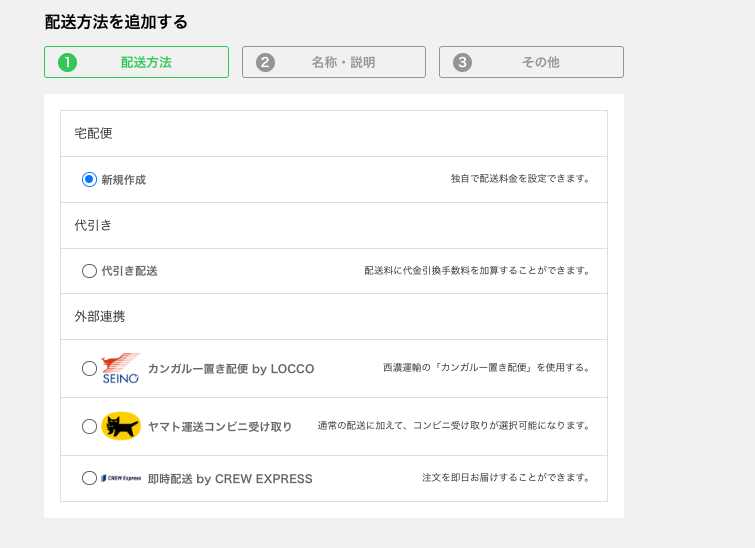Select the 代引き配送 radio button
Screen dimensions: 755x548
(89, 271)
